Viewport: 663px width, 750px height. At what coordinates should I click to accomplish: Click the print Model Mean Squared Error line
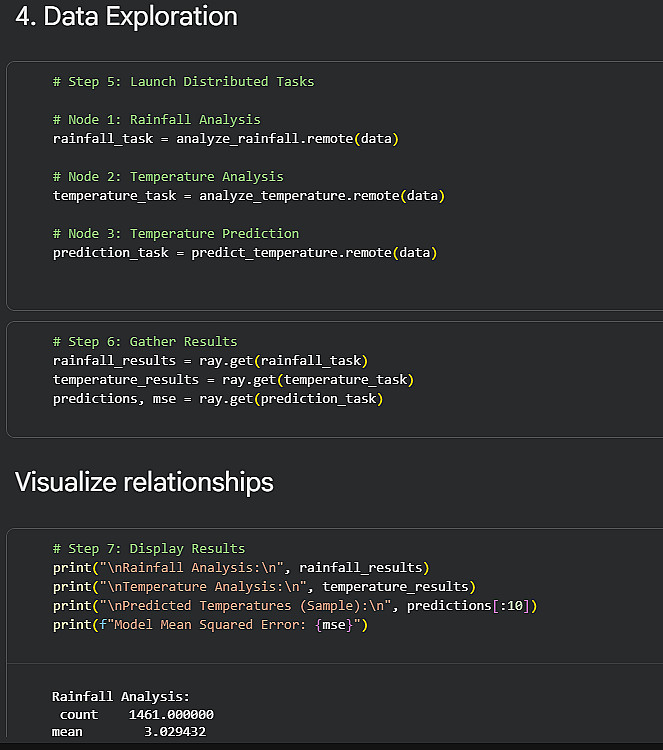pyautogui.click(x=211, y=624)
